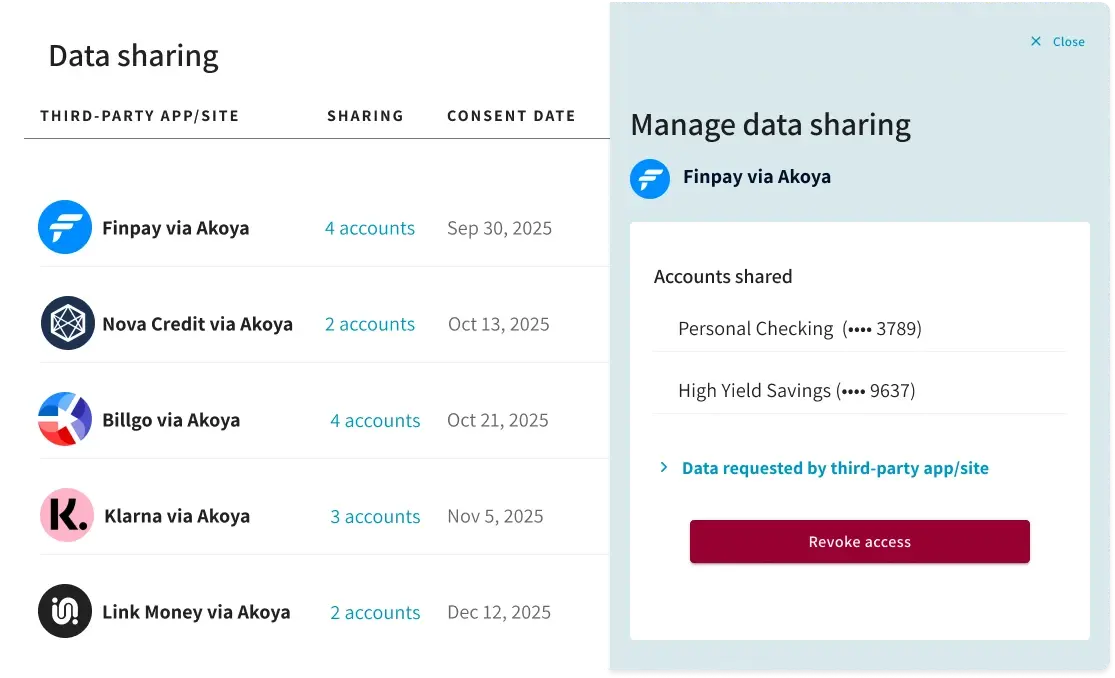Open Finpay's 4 accounts link
This screenshot has height=678, width=1115.
[x=370, y=228]
